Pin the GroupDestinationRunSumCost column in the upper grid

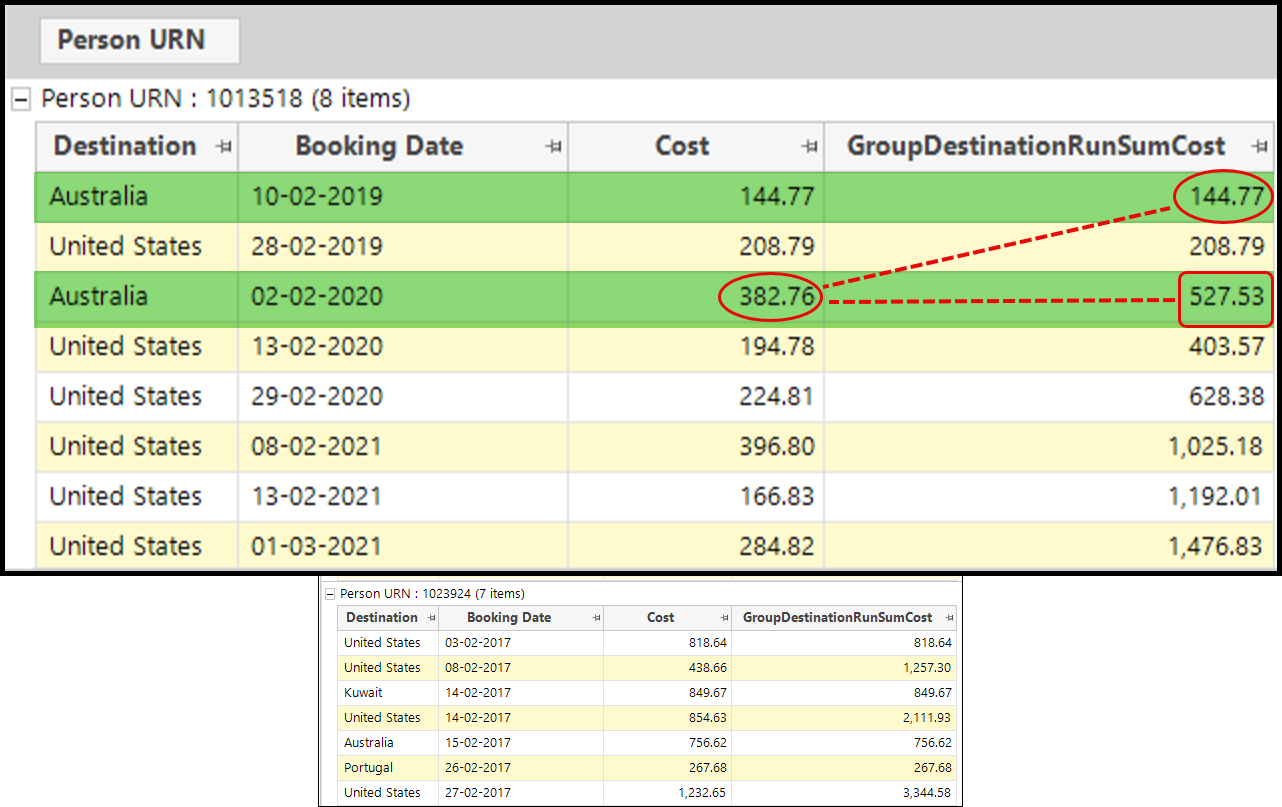1259,147
